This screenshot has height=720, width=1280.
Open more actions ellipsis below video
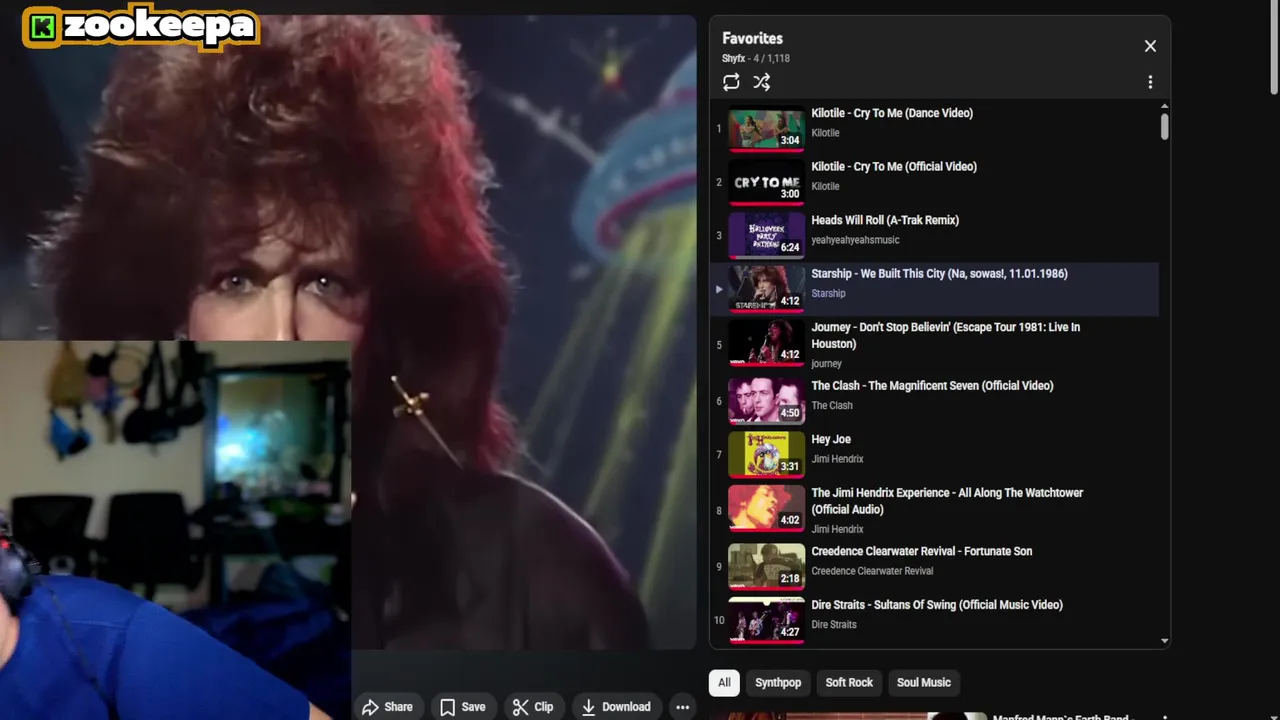tap(683, 707)
